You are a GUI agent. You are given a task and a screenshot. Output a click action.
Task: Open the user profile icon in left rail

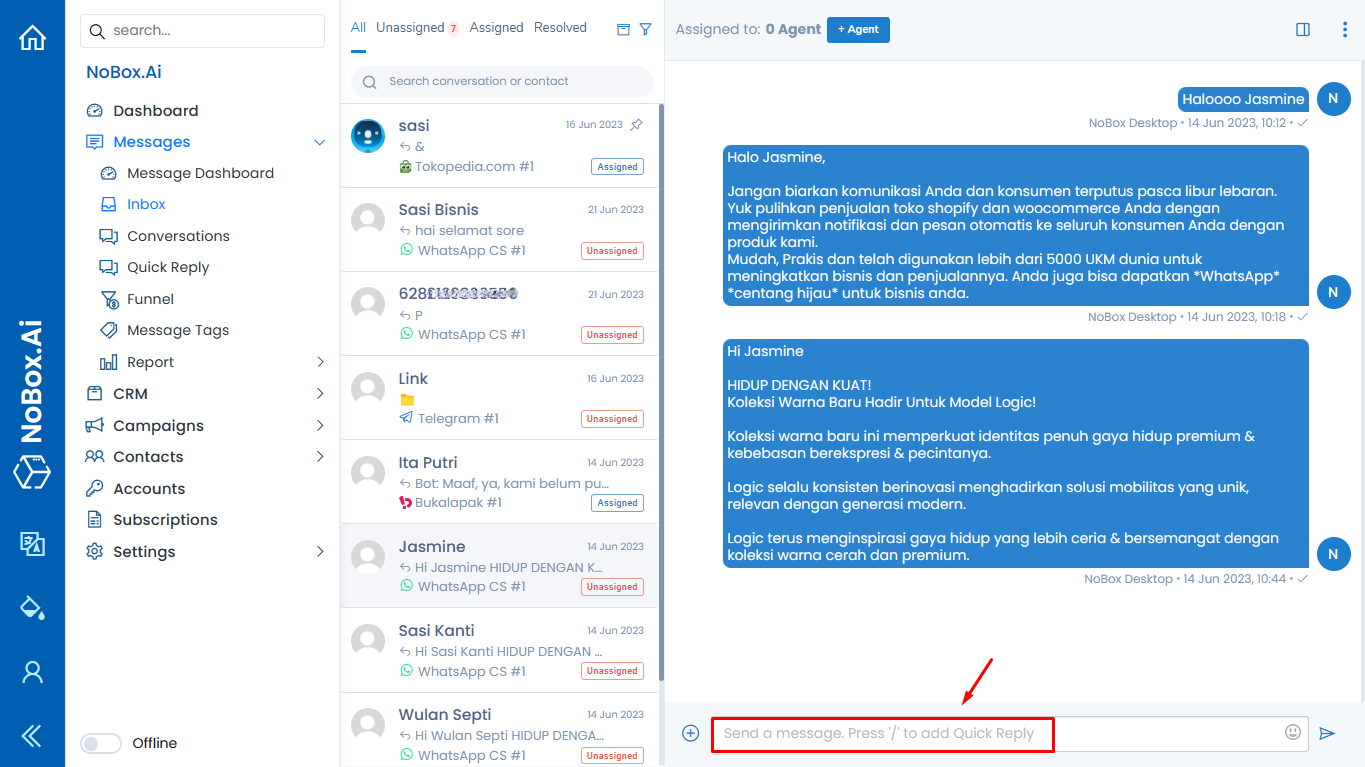32,672
